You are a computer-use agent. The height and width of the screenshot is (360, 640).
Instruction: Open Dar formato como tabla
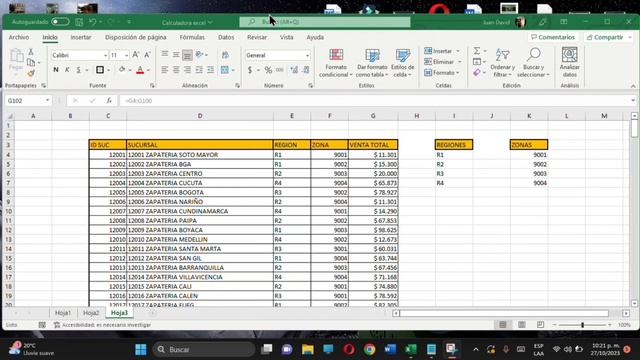(x=372, y=63)
